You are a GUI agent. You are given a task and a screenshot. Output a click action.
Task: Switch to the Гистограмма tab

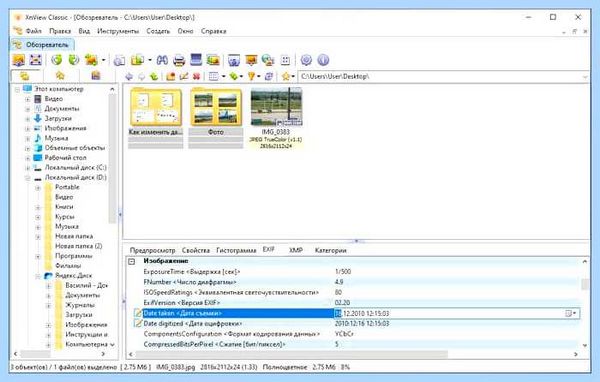(x=236, y=250)
